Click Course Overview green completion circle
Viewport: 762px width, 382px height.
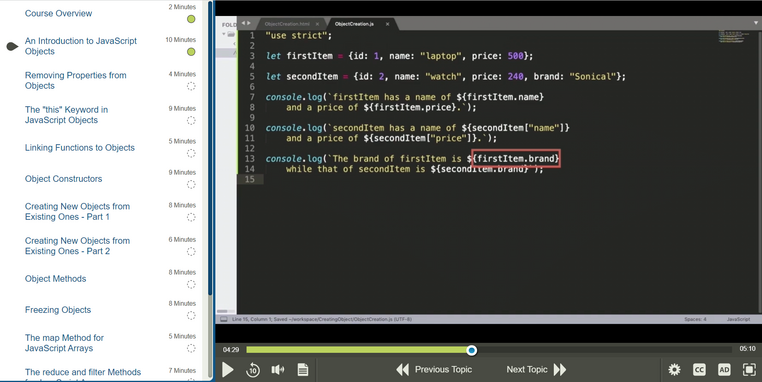[x=191, y=19]
